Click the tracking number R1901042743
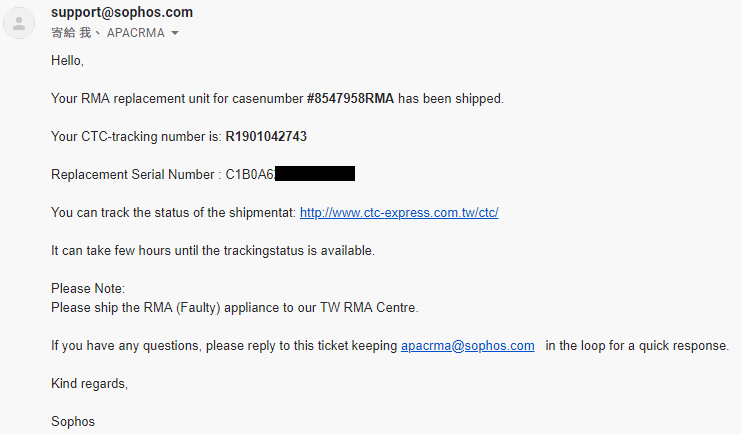Screen dimensions: 741x434 tap(266, 137)
